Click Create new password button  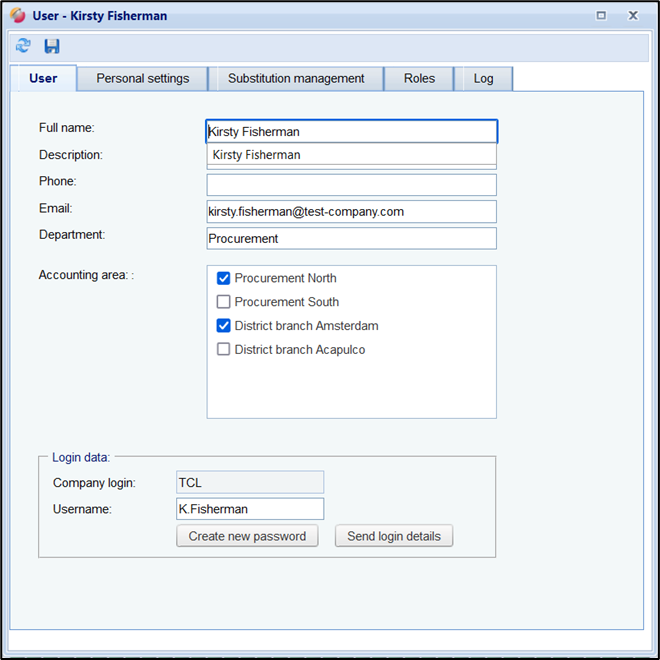[247, 536]
